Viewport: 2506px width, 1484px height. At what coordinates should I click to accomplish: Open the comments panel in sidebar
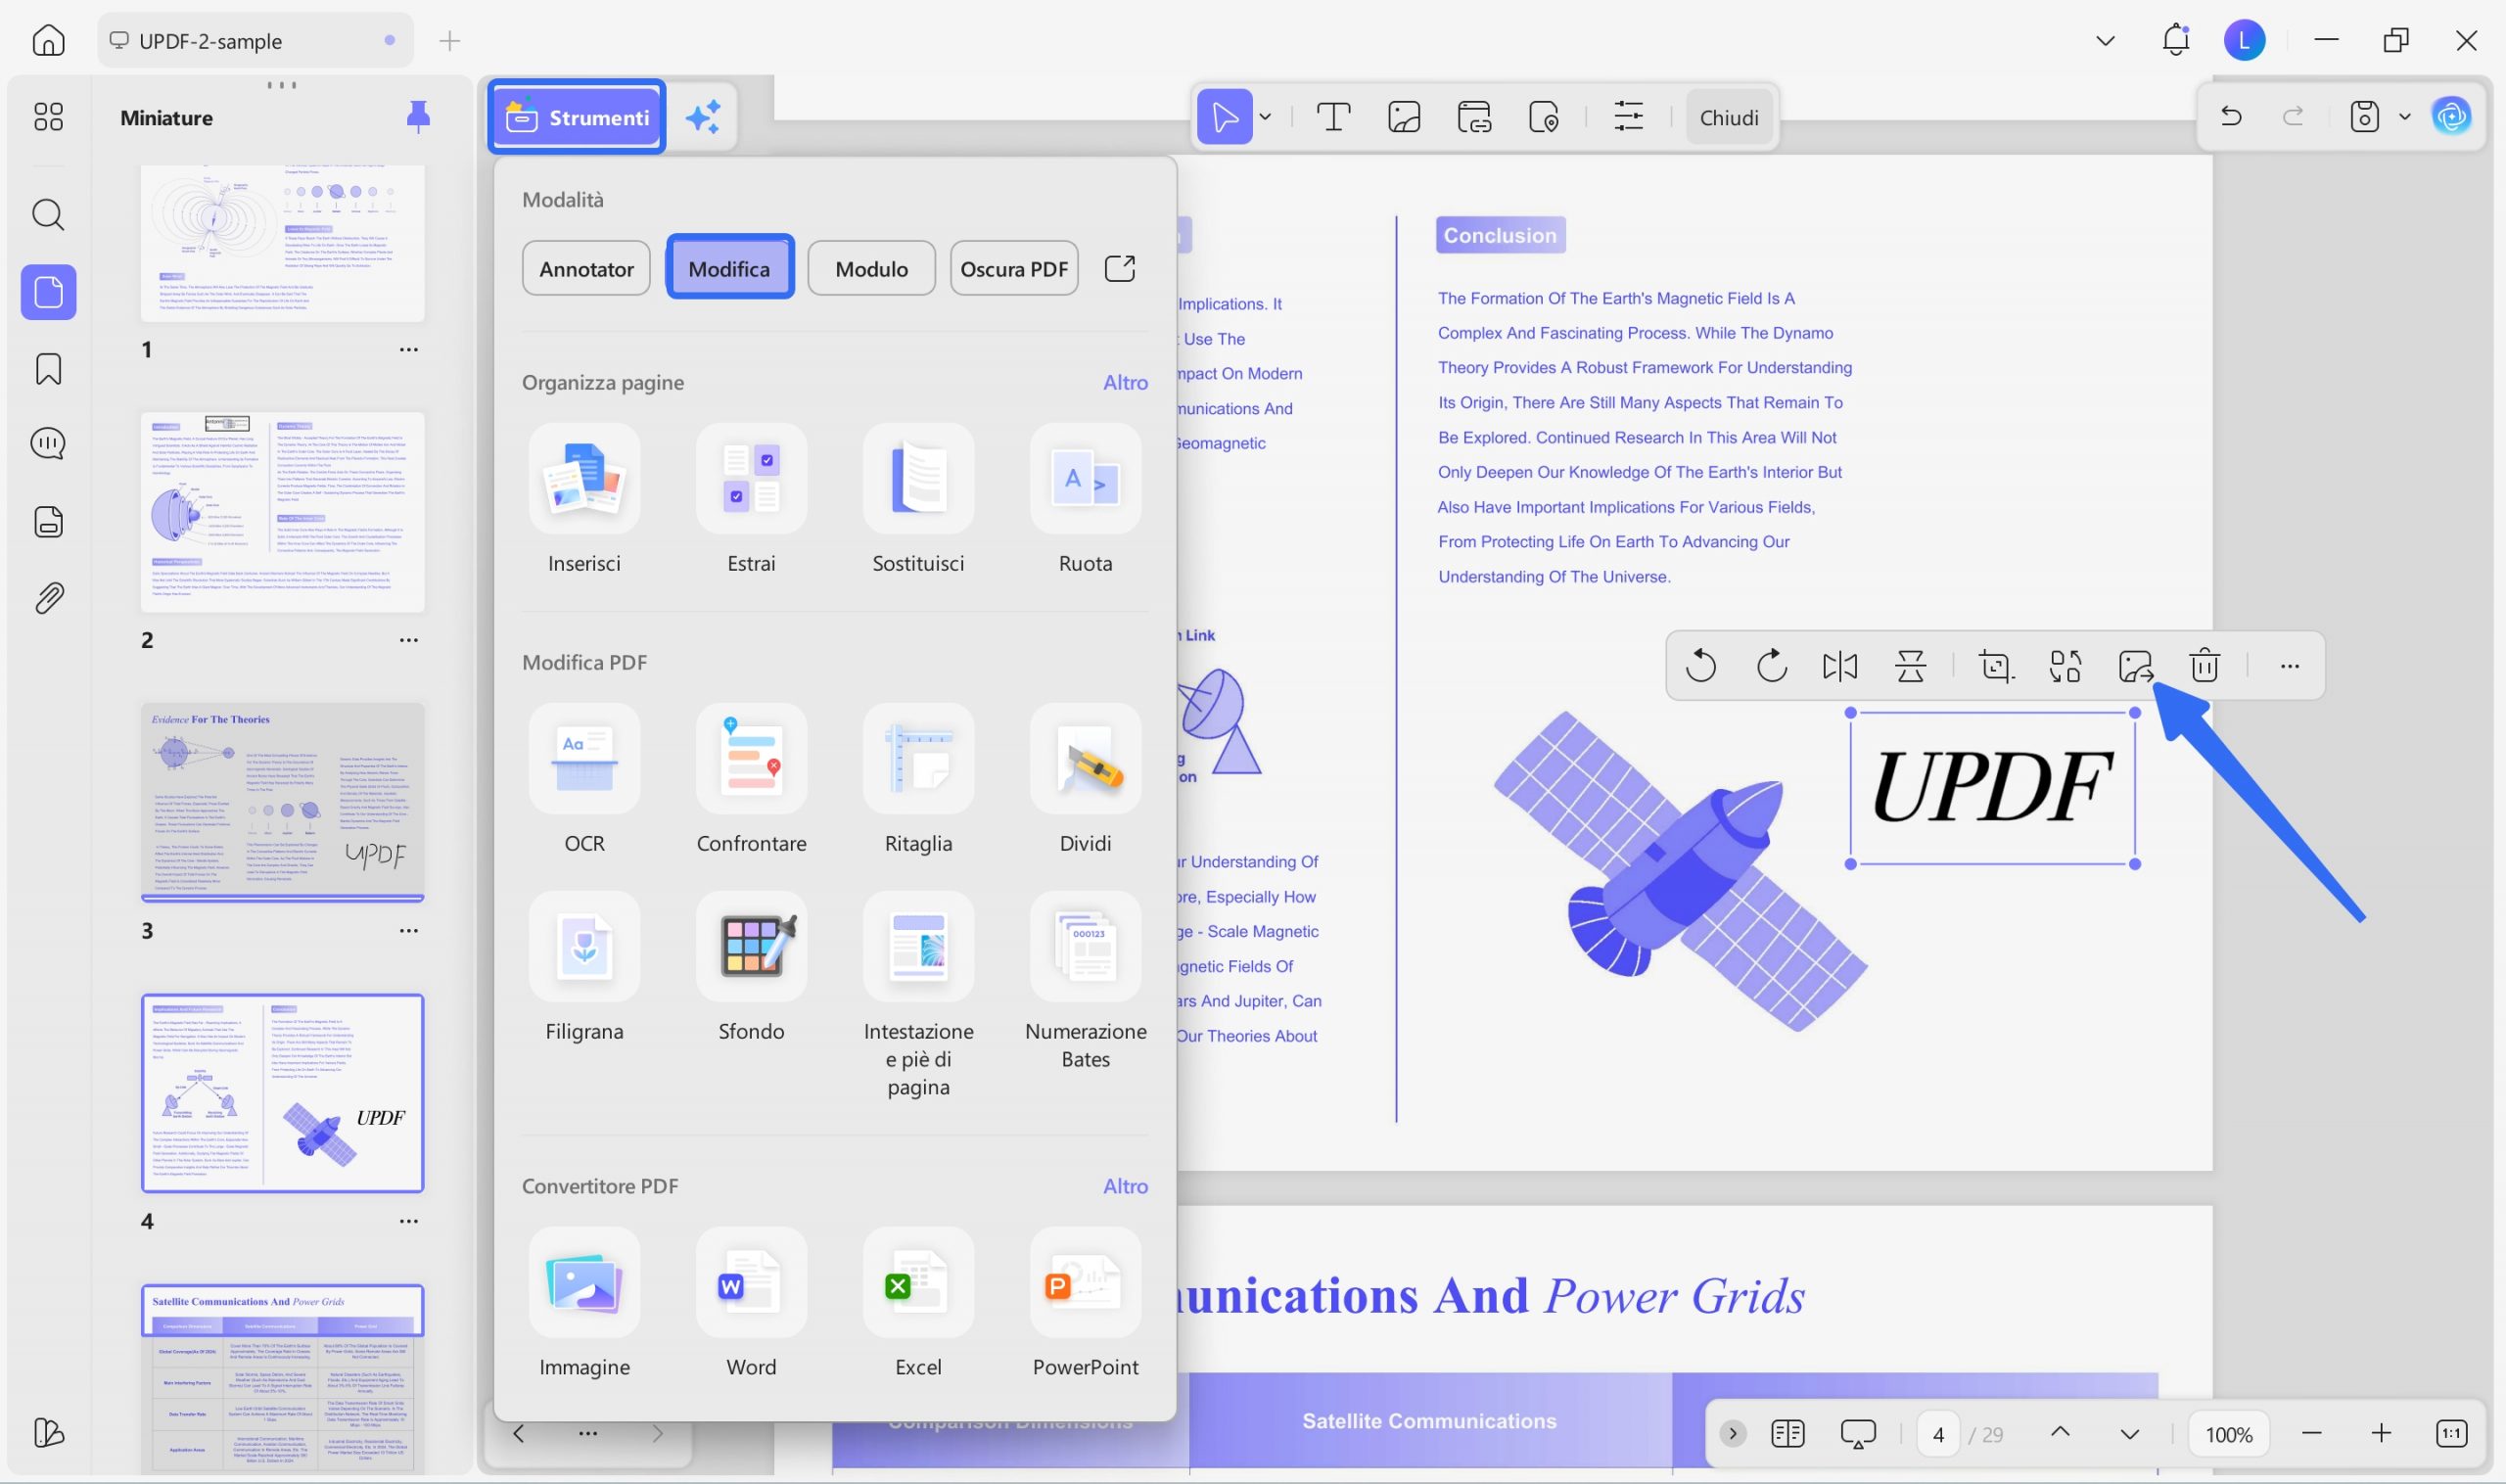[x=48, y=443]
